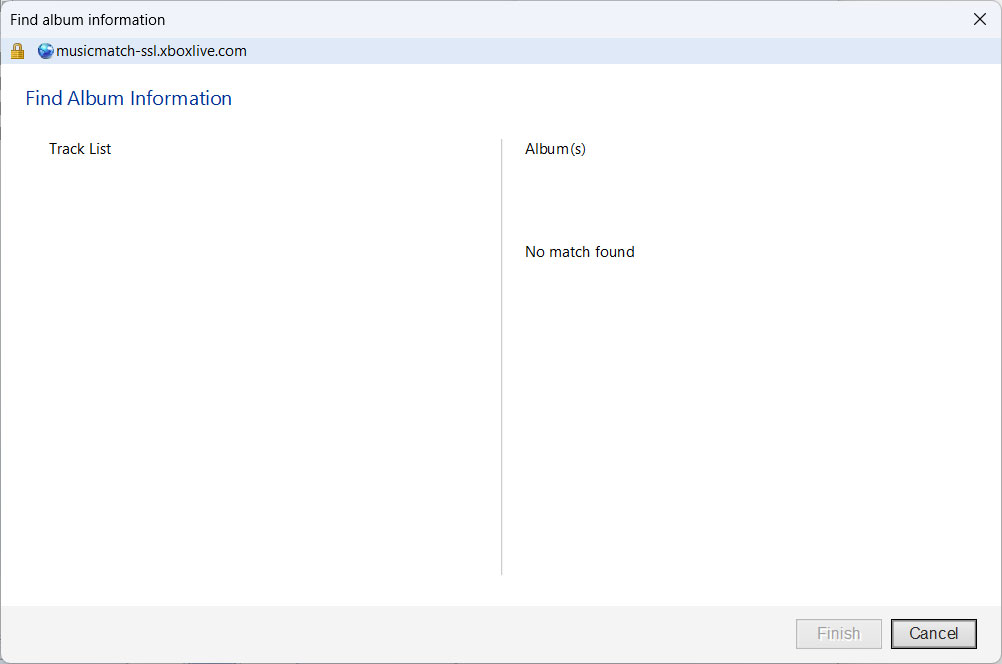Click the X to dismiss the dialog

[979, 19]
